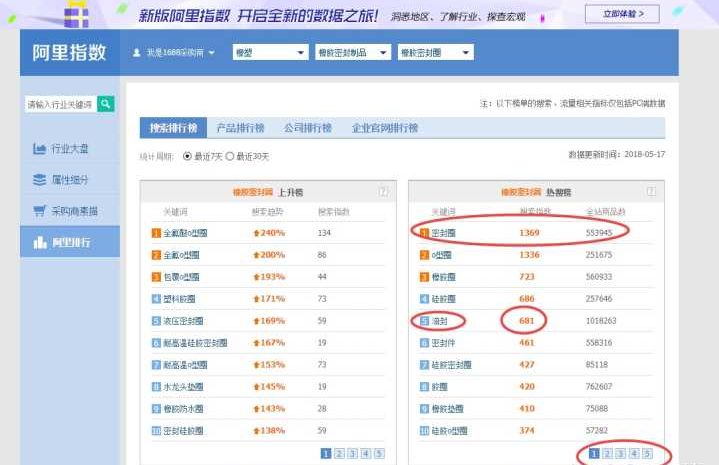
Task: Go to page 4 of 热搜榜
Action: 634,454
